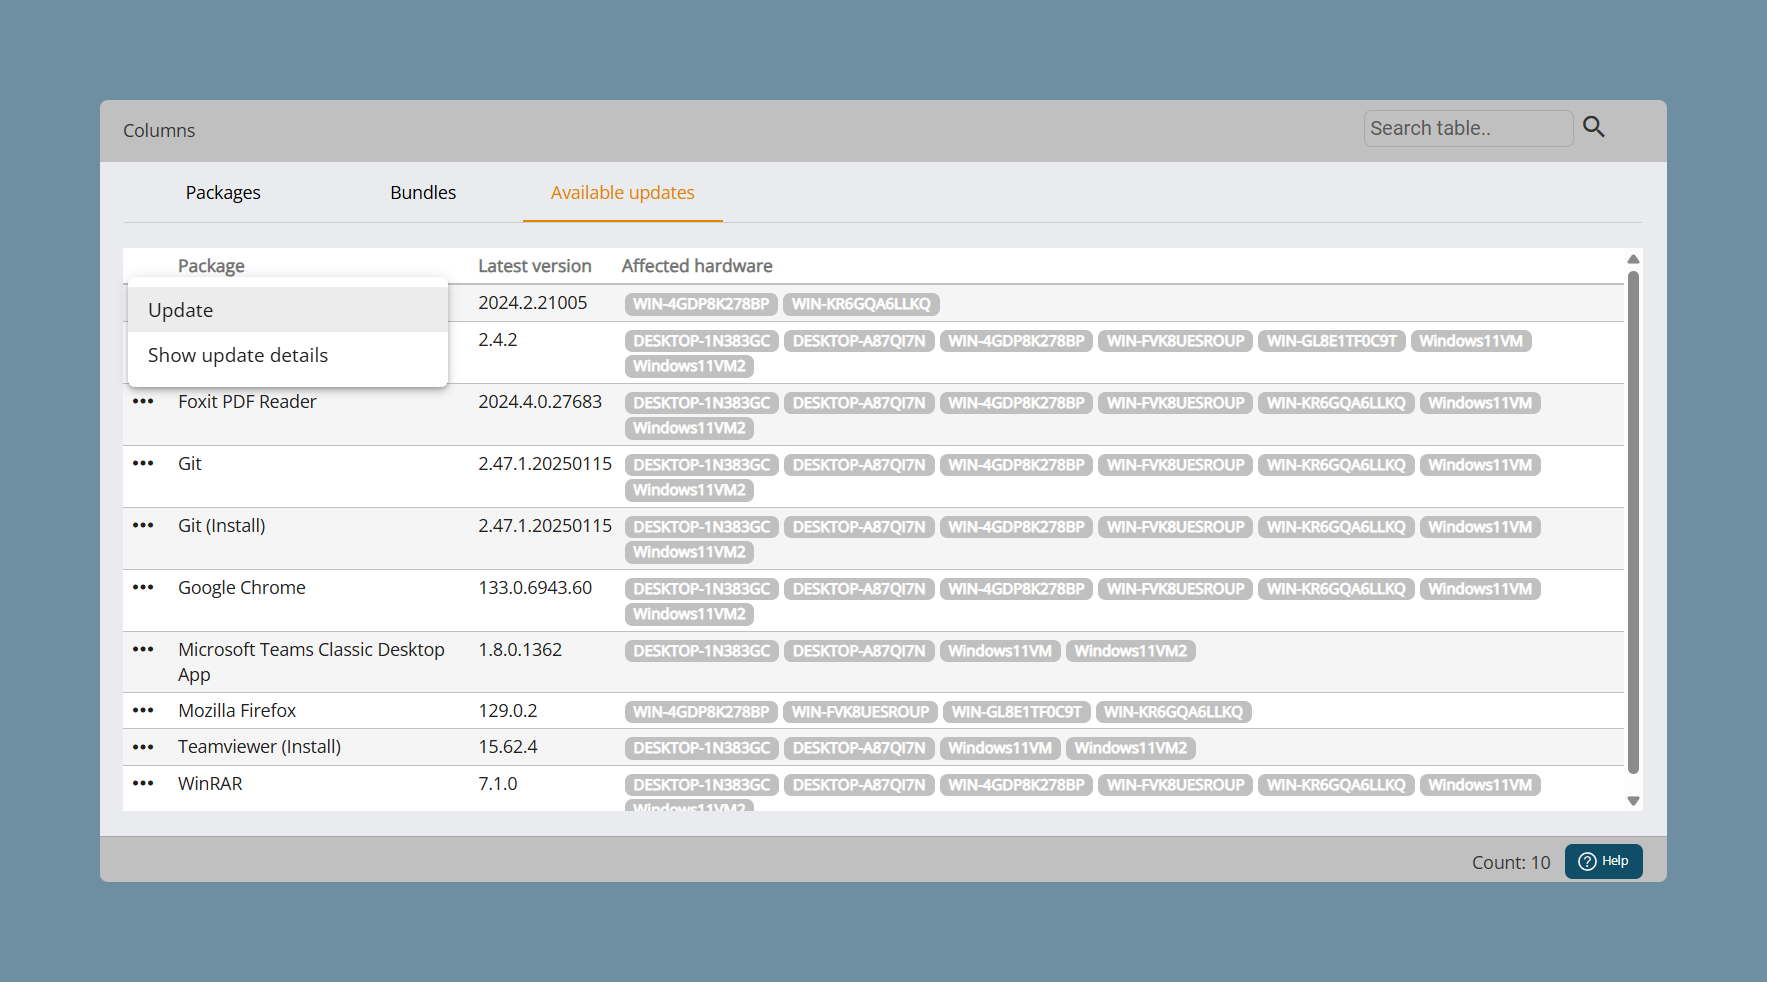This screenshot has height=982, width=1767.
Task: Click version 15.62.4 cell
Action: point(508,747)
